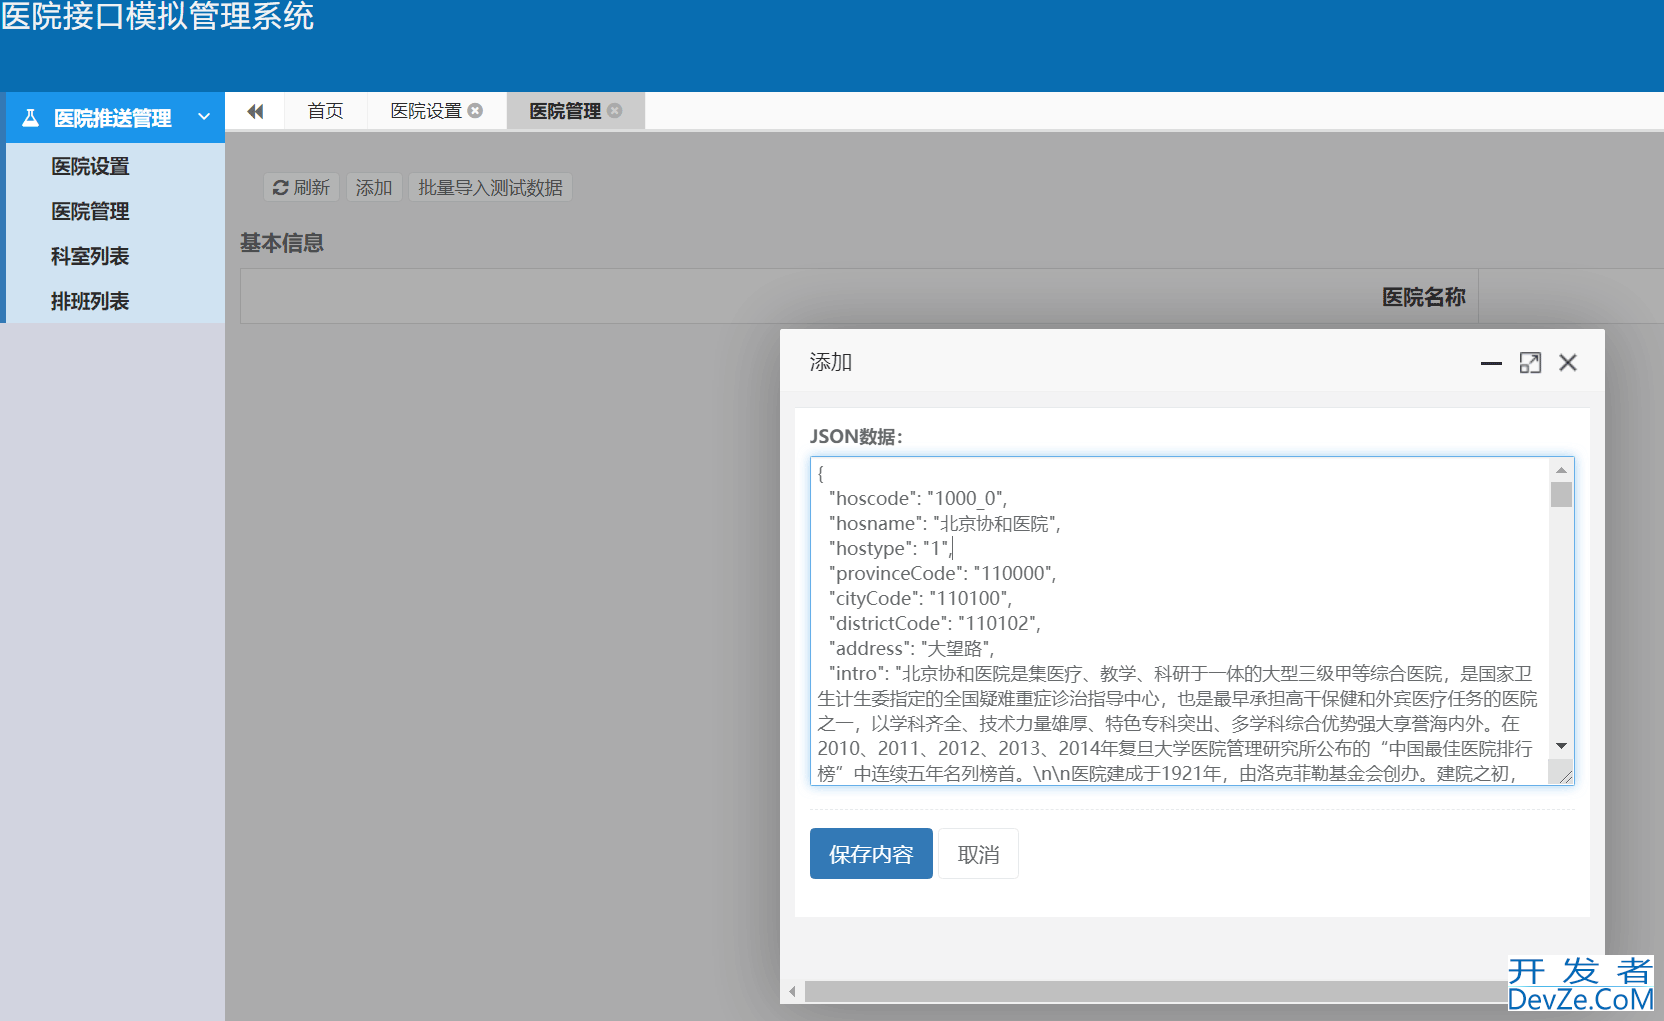Viewport: 1664px width, 1021px height.
Task: Click the 取消 button
Action: (x=978, y=854)
